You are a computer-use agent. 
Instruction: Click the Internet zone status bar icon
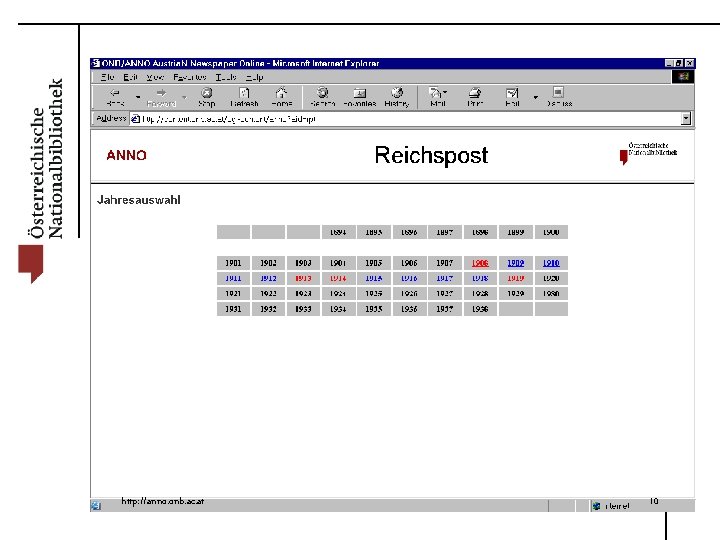596,506
